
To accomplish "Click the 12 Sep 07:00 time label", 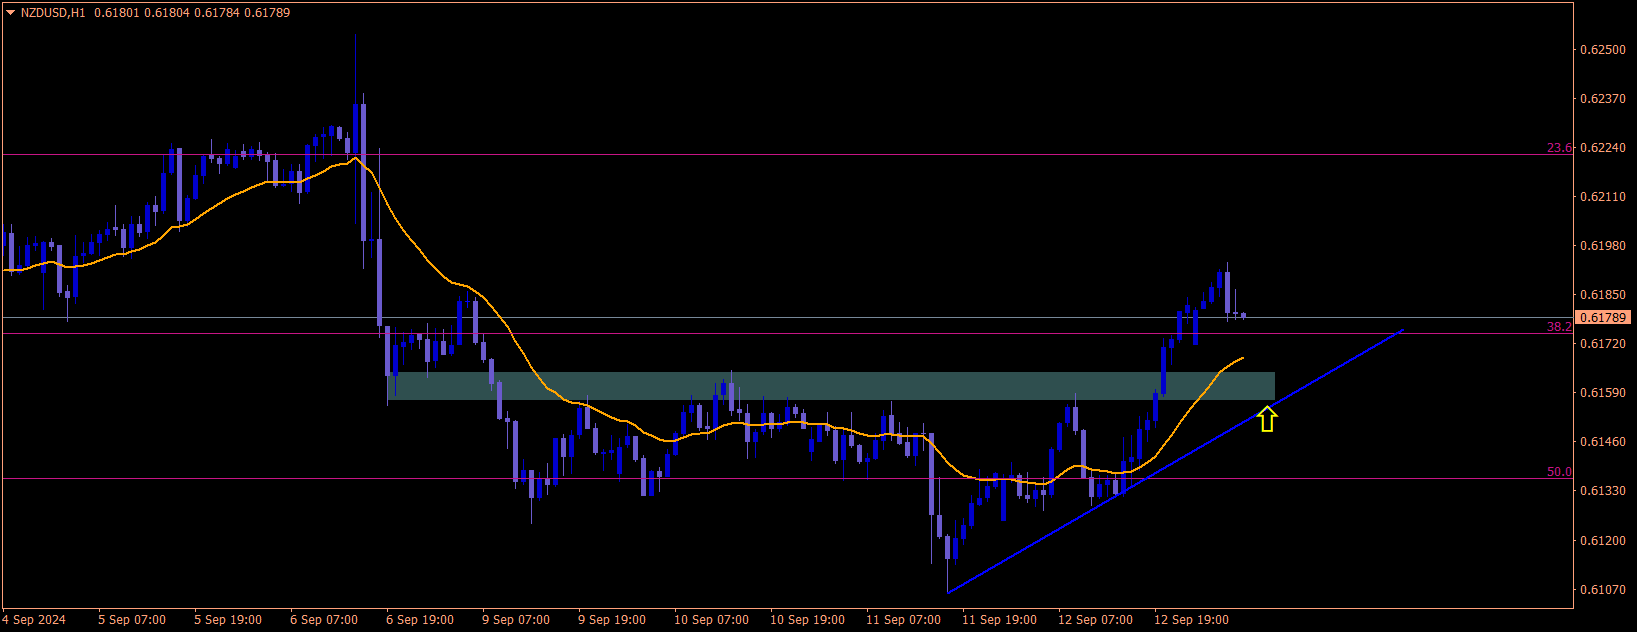I will point(1095,620).
